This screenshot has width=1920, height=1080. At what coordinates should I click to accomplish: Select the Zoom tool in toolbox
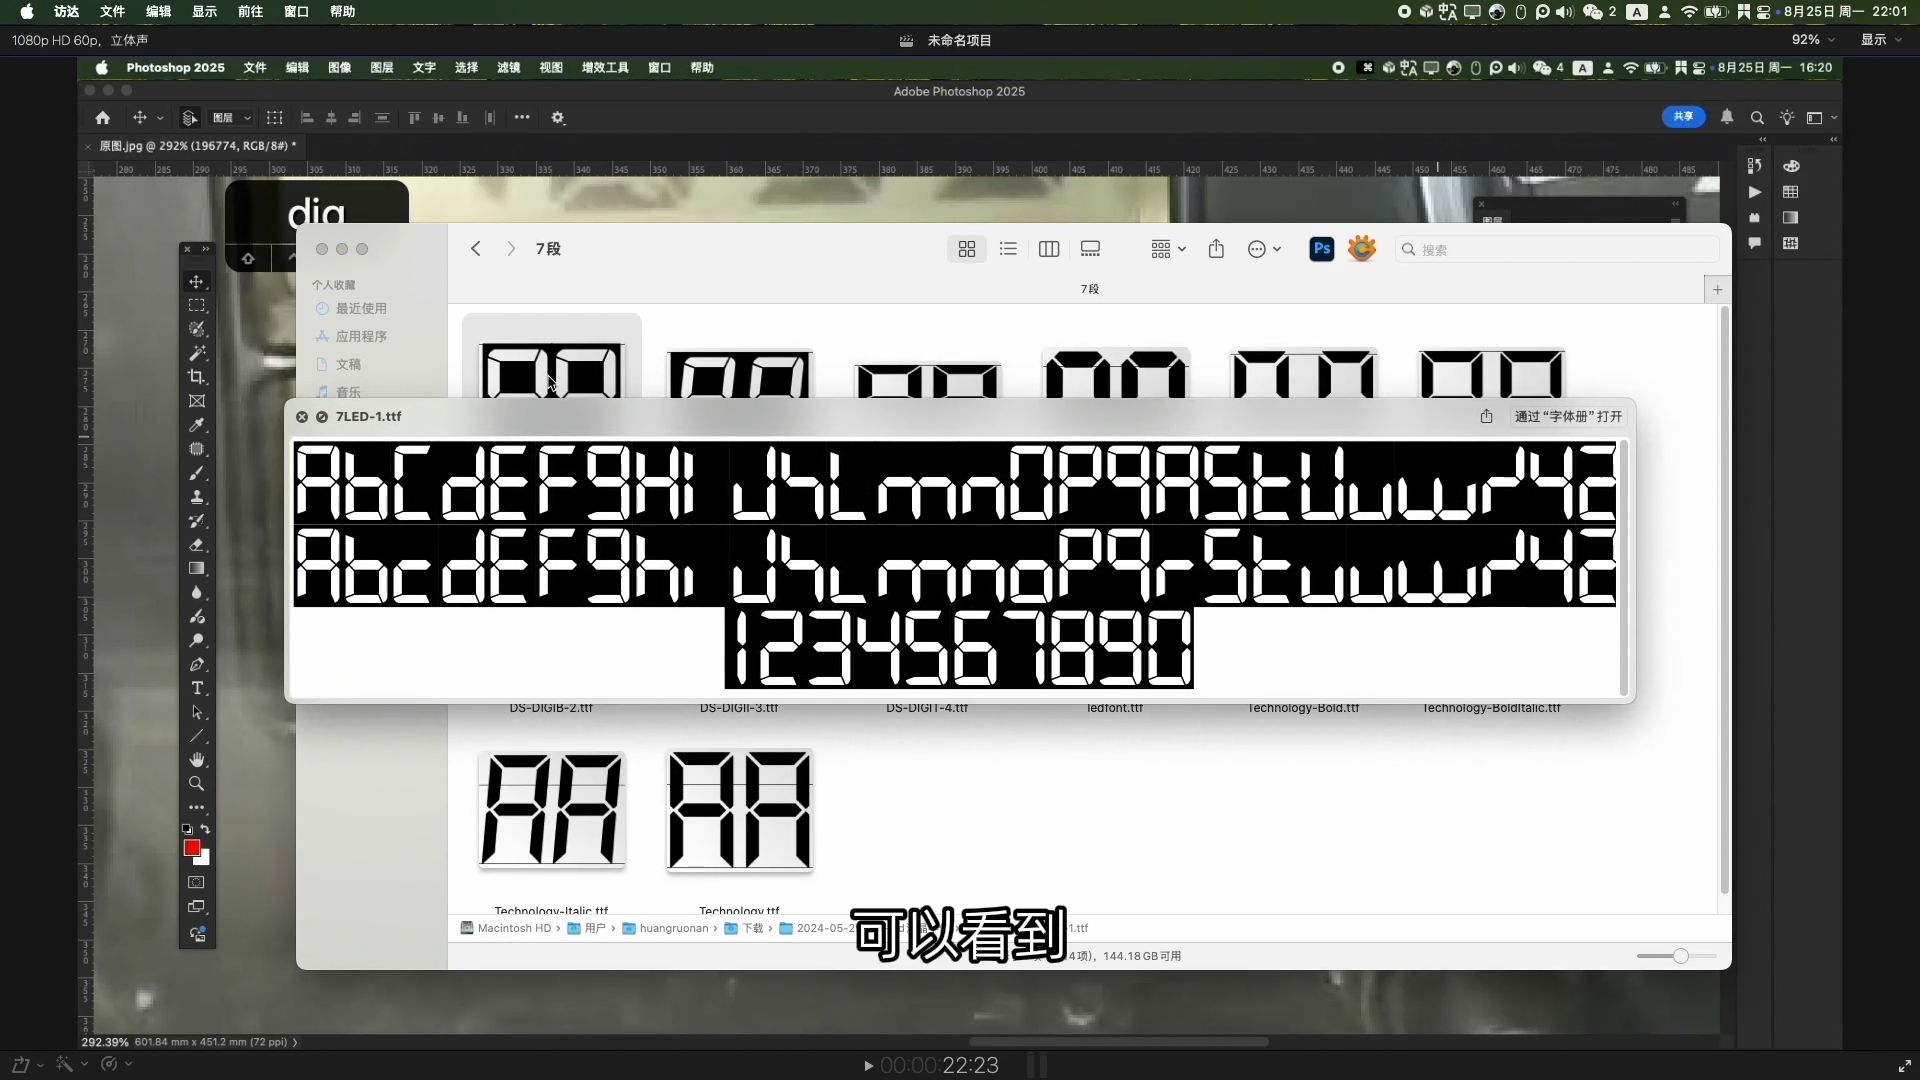[196, 784]
